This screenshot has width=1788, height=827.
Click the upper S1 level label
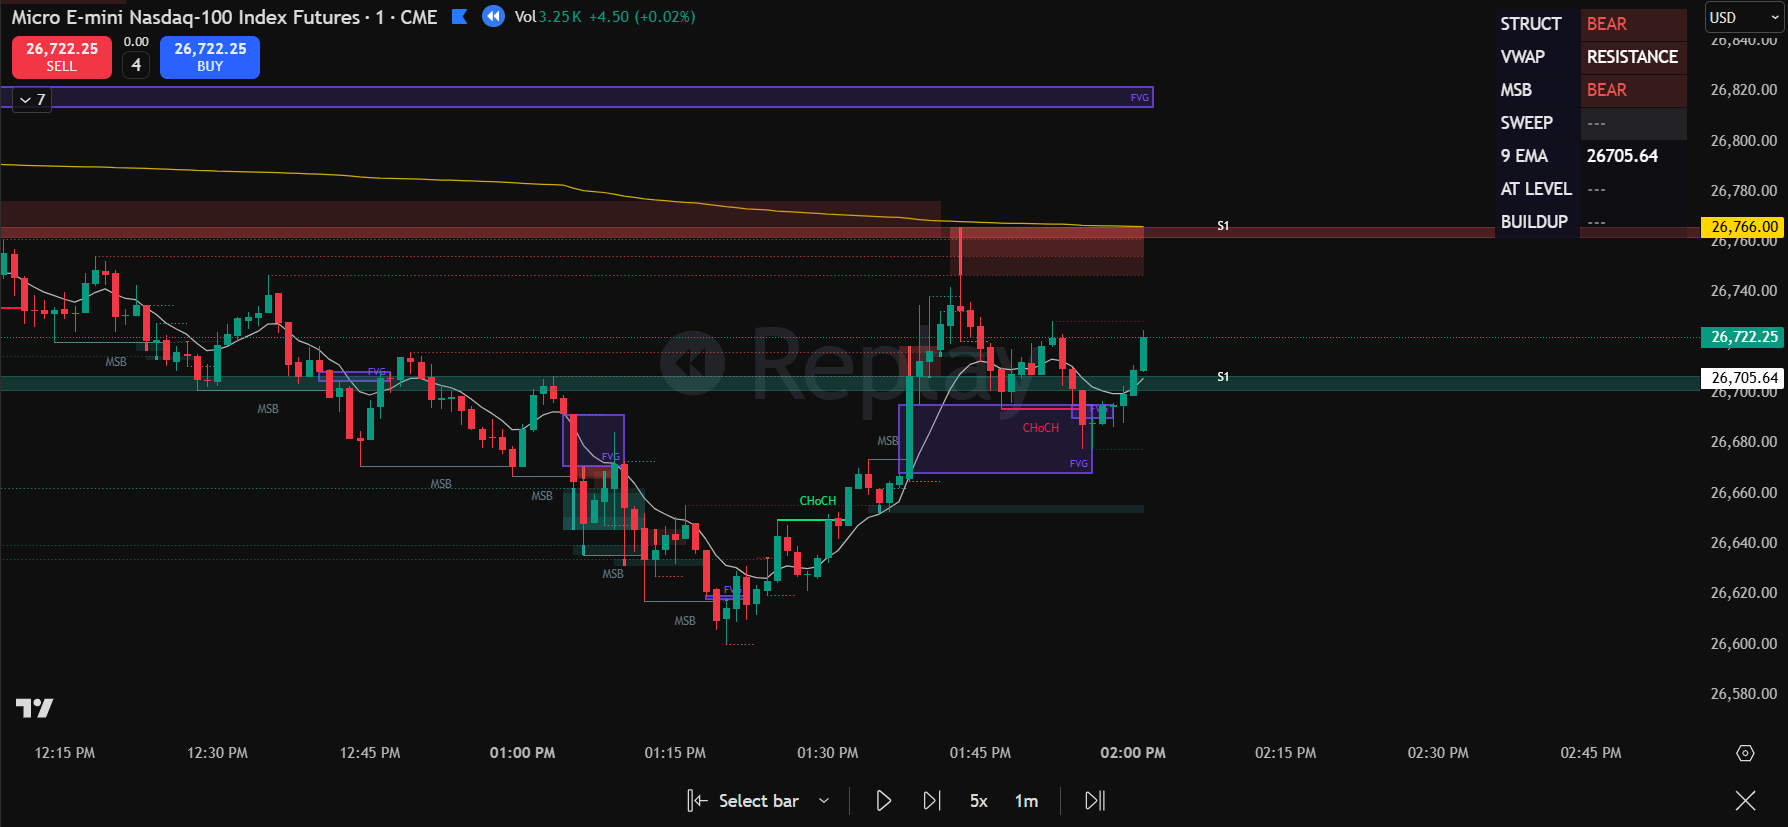tap(1223, 226)
